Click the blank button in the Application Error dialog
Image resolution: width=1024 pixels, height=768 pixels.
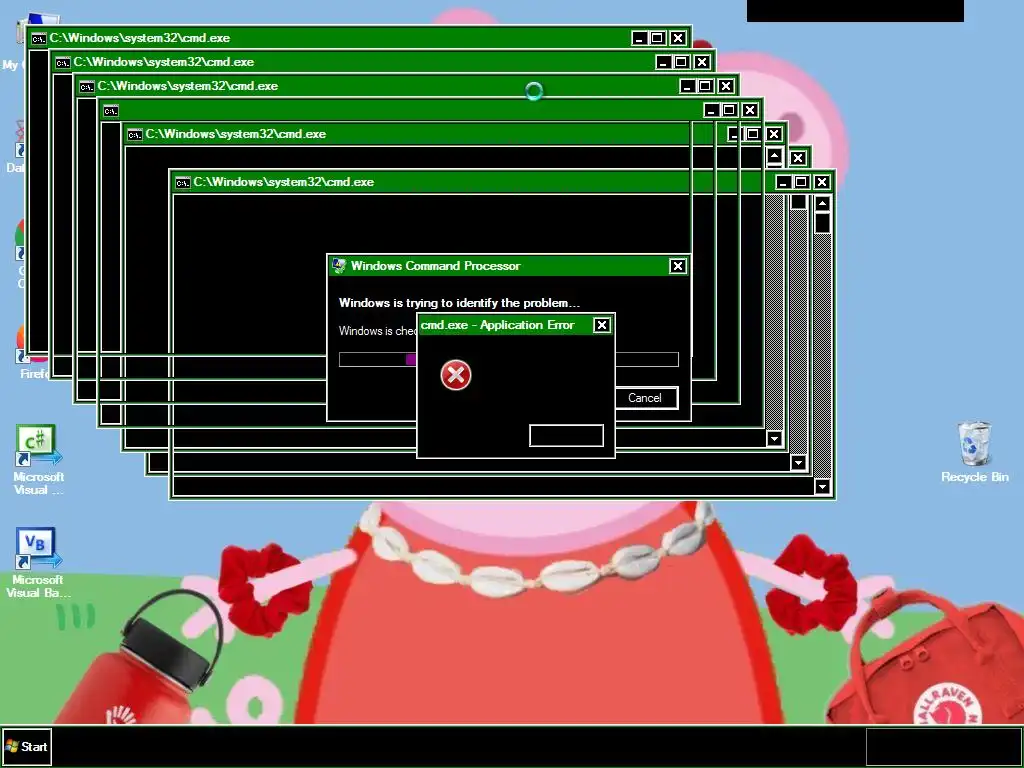(x=566, y=436)
